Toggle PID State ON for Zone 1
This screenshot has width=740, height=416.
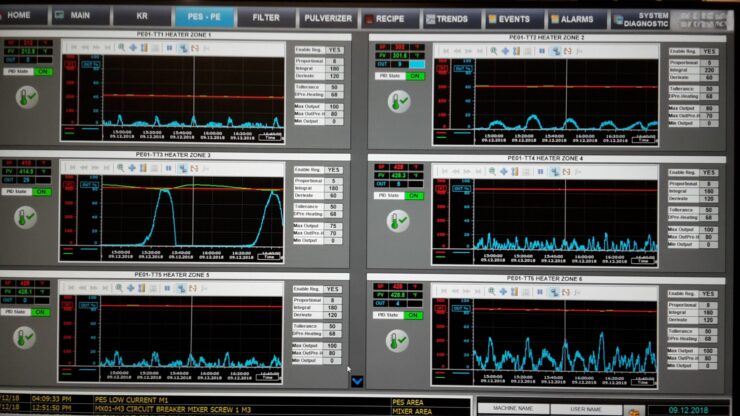pos(42,72)
